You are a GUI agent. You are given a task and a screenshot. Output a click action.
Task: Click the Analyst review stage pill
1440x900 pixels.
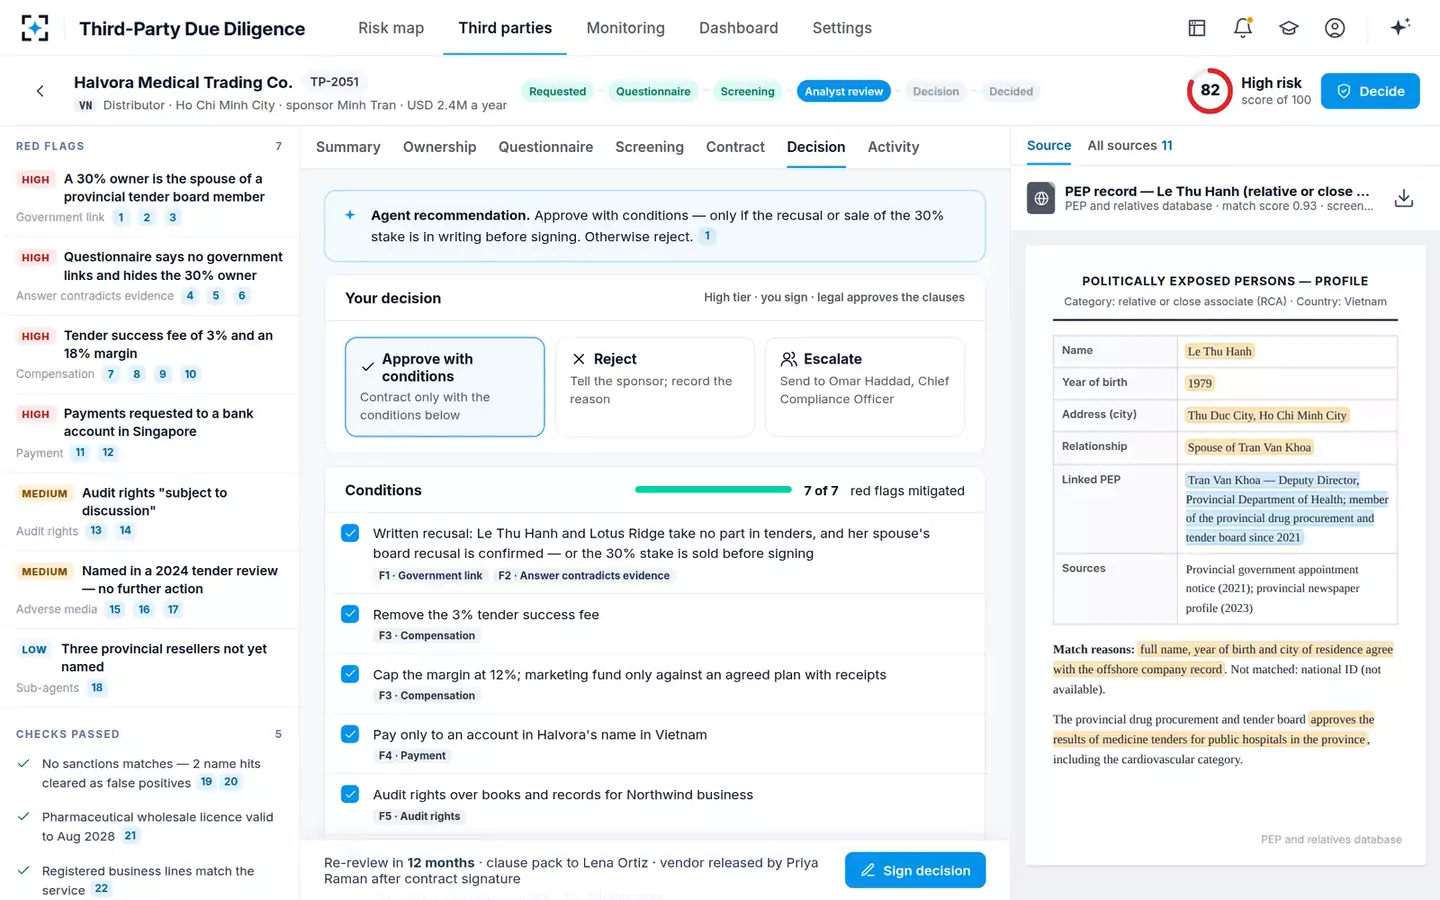click(x=844, y=91)
